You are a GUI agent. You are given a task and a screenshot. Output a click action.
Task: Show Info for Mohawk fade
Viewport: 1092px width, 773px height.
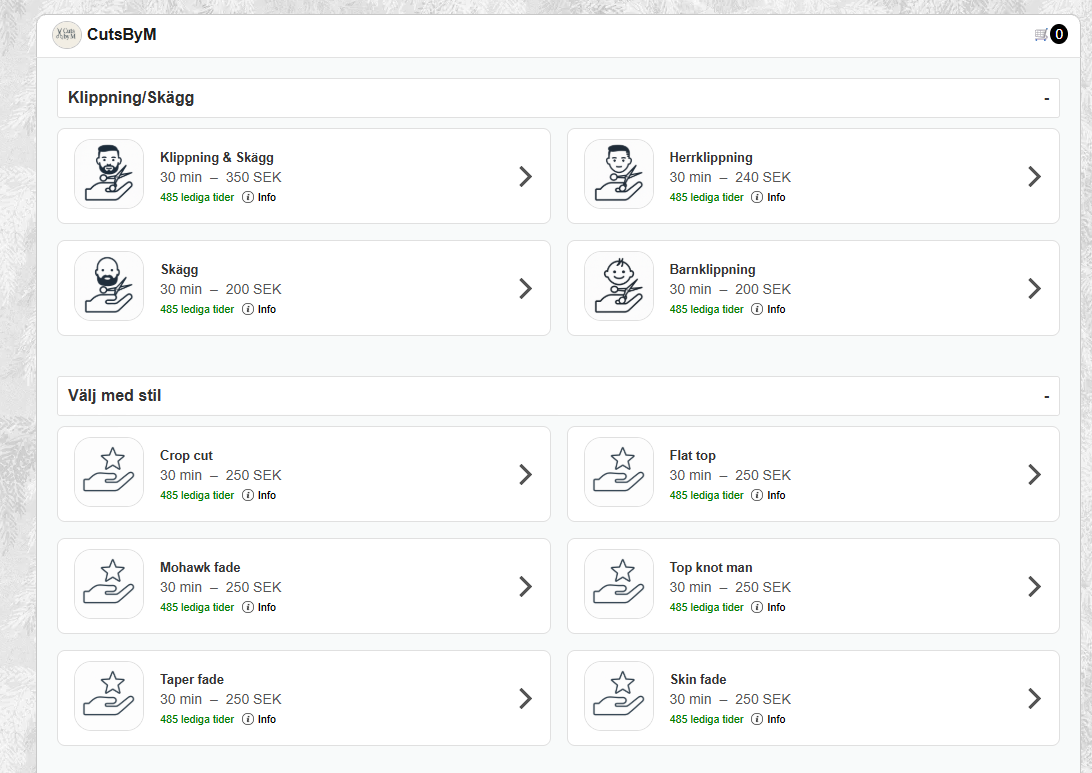259,608
